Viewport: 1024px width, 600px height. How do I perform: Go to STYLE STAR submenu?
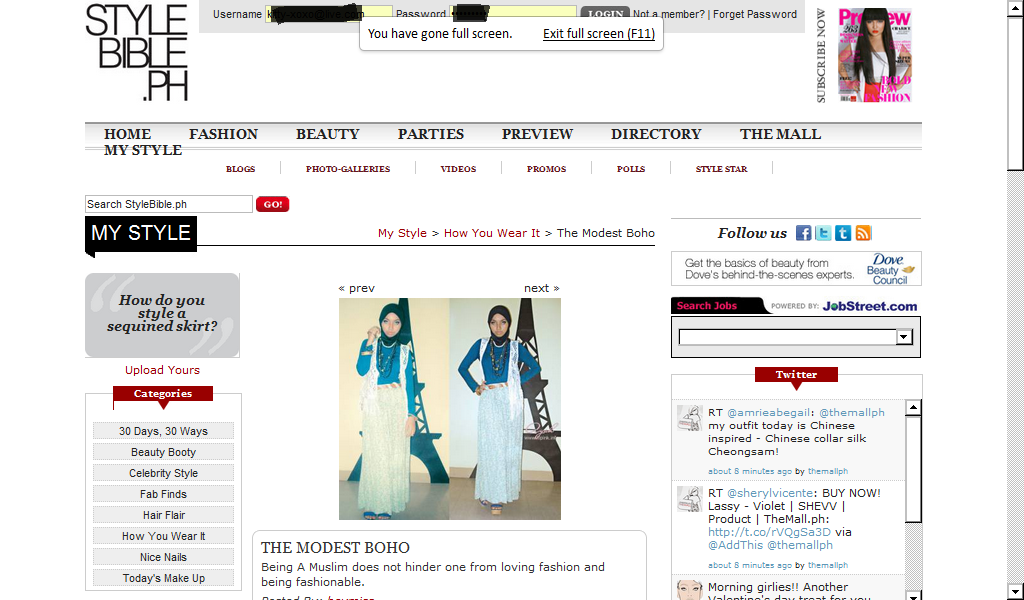click(722, 169)
